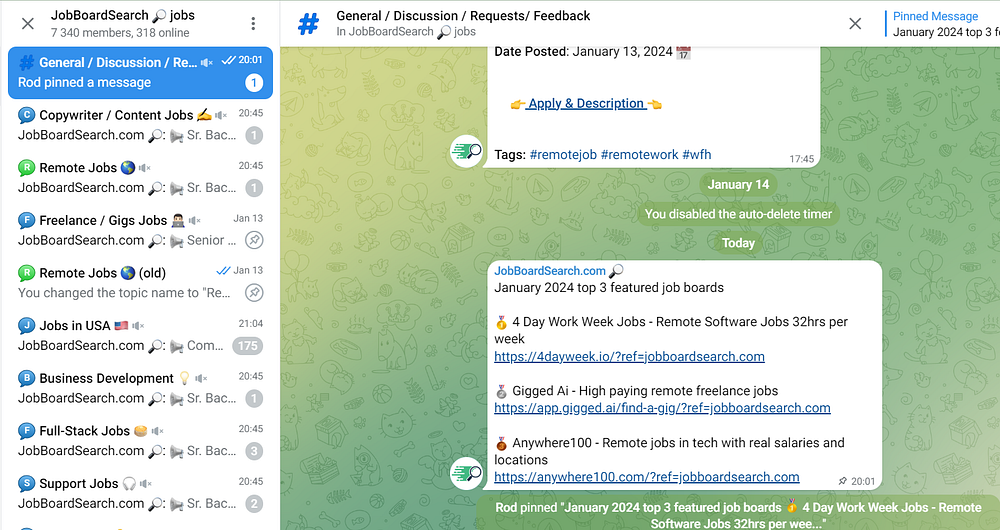Open Freelance / Gigs Jobs topic
This screenshot has width=1000, height=530.
(x=140, y=230)
